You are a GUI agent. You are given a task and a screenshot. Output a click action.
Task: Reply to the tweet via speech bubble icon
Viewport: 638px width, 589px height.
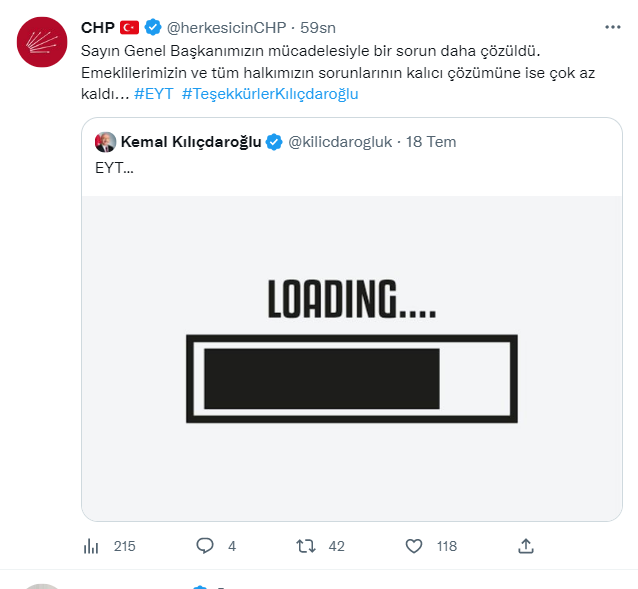(205, 546)
